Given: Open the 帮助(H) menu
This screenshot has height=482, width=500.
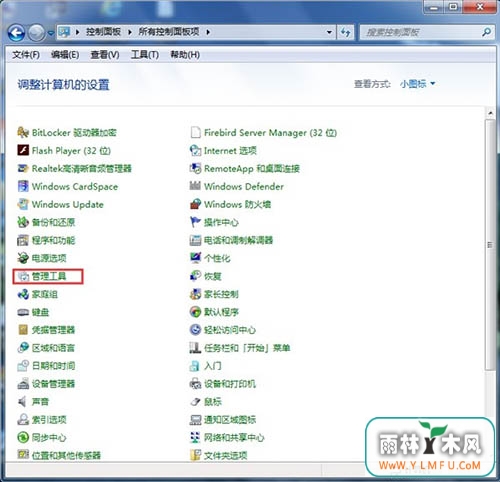Looking at the screenshot, I should (185, 55).
